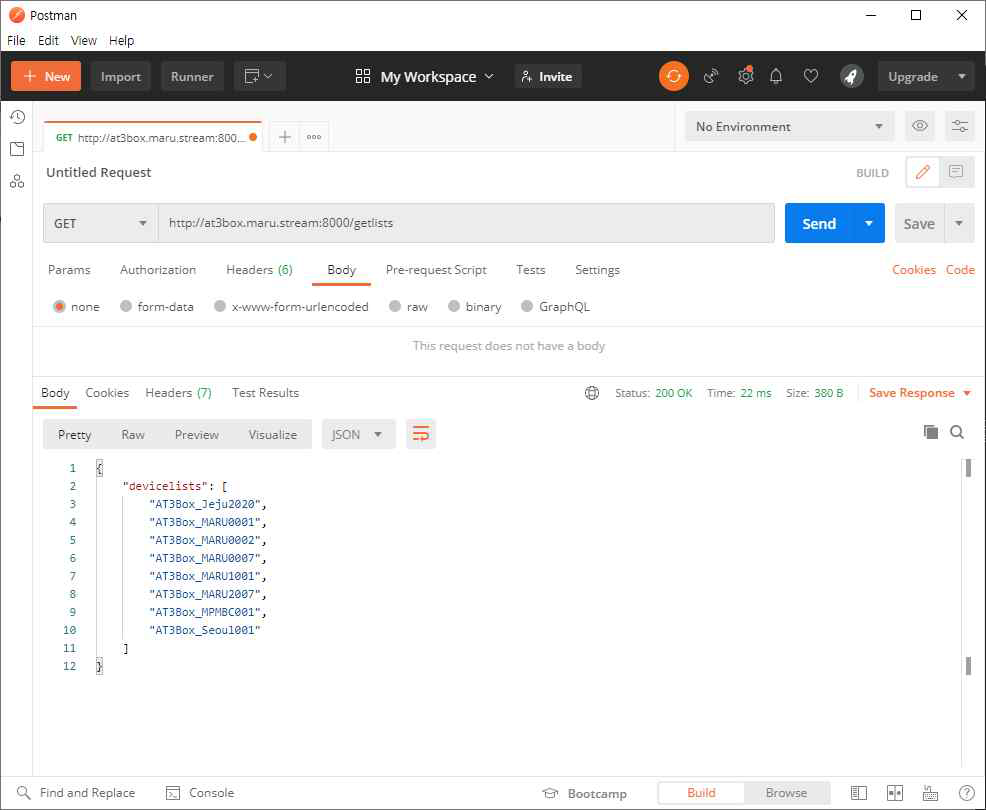Click the Invite button
The height and width of the screenshot is (810, 986).
tap(546, 77)
